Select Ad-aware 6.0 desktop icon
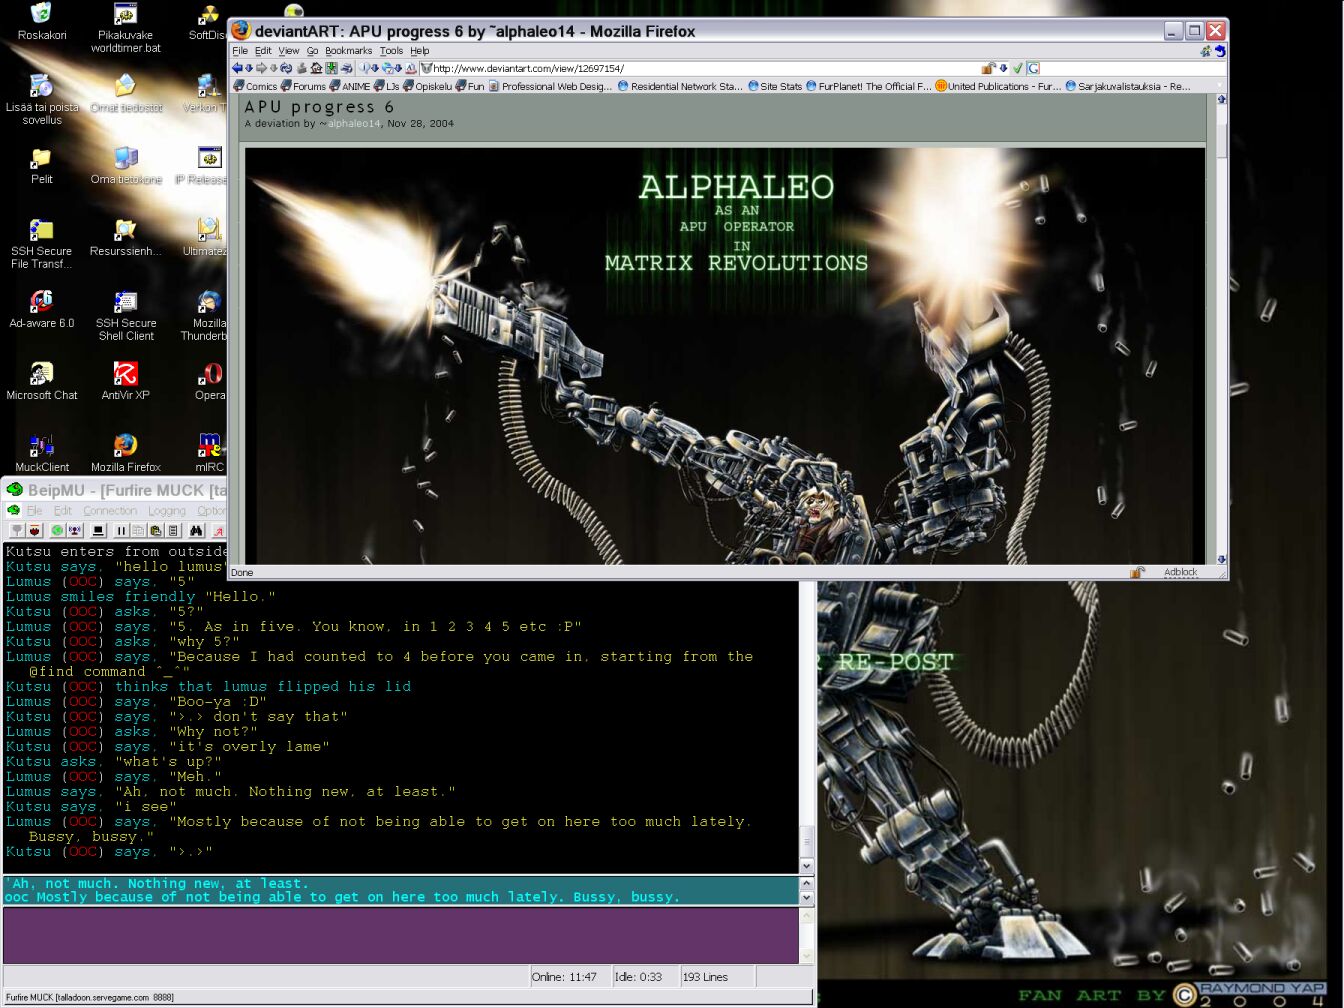 click(42, 309)
